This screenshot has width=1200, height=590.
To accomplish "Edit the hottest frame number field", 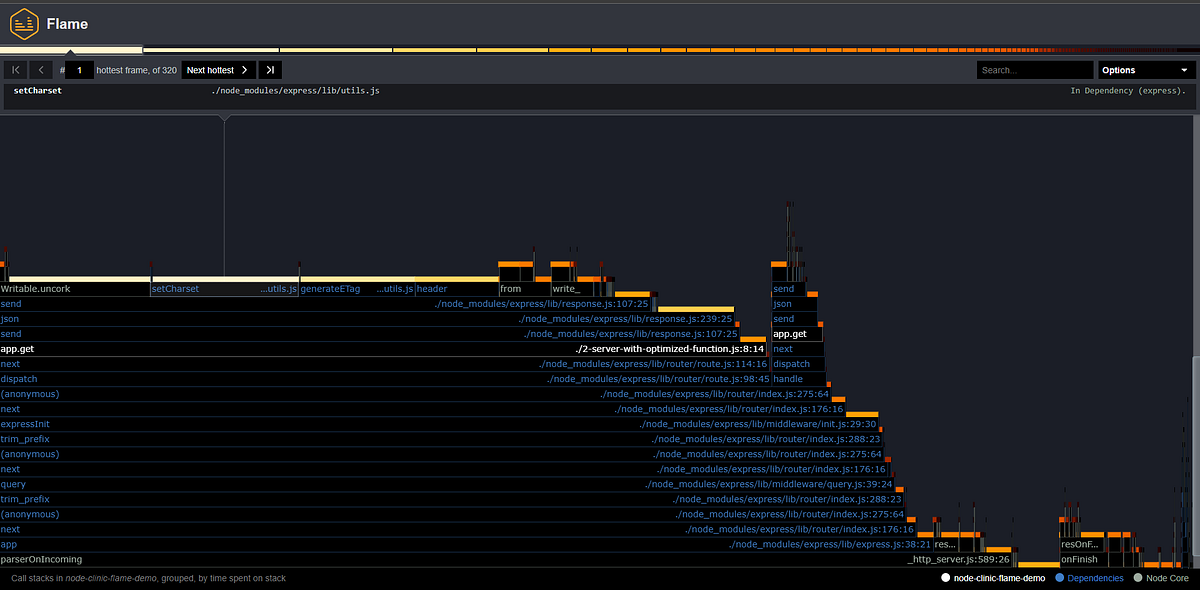I will coord(80,70).
